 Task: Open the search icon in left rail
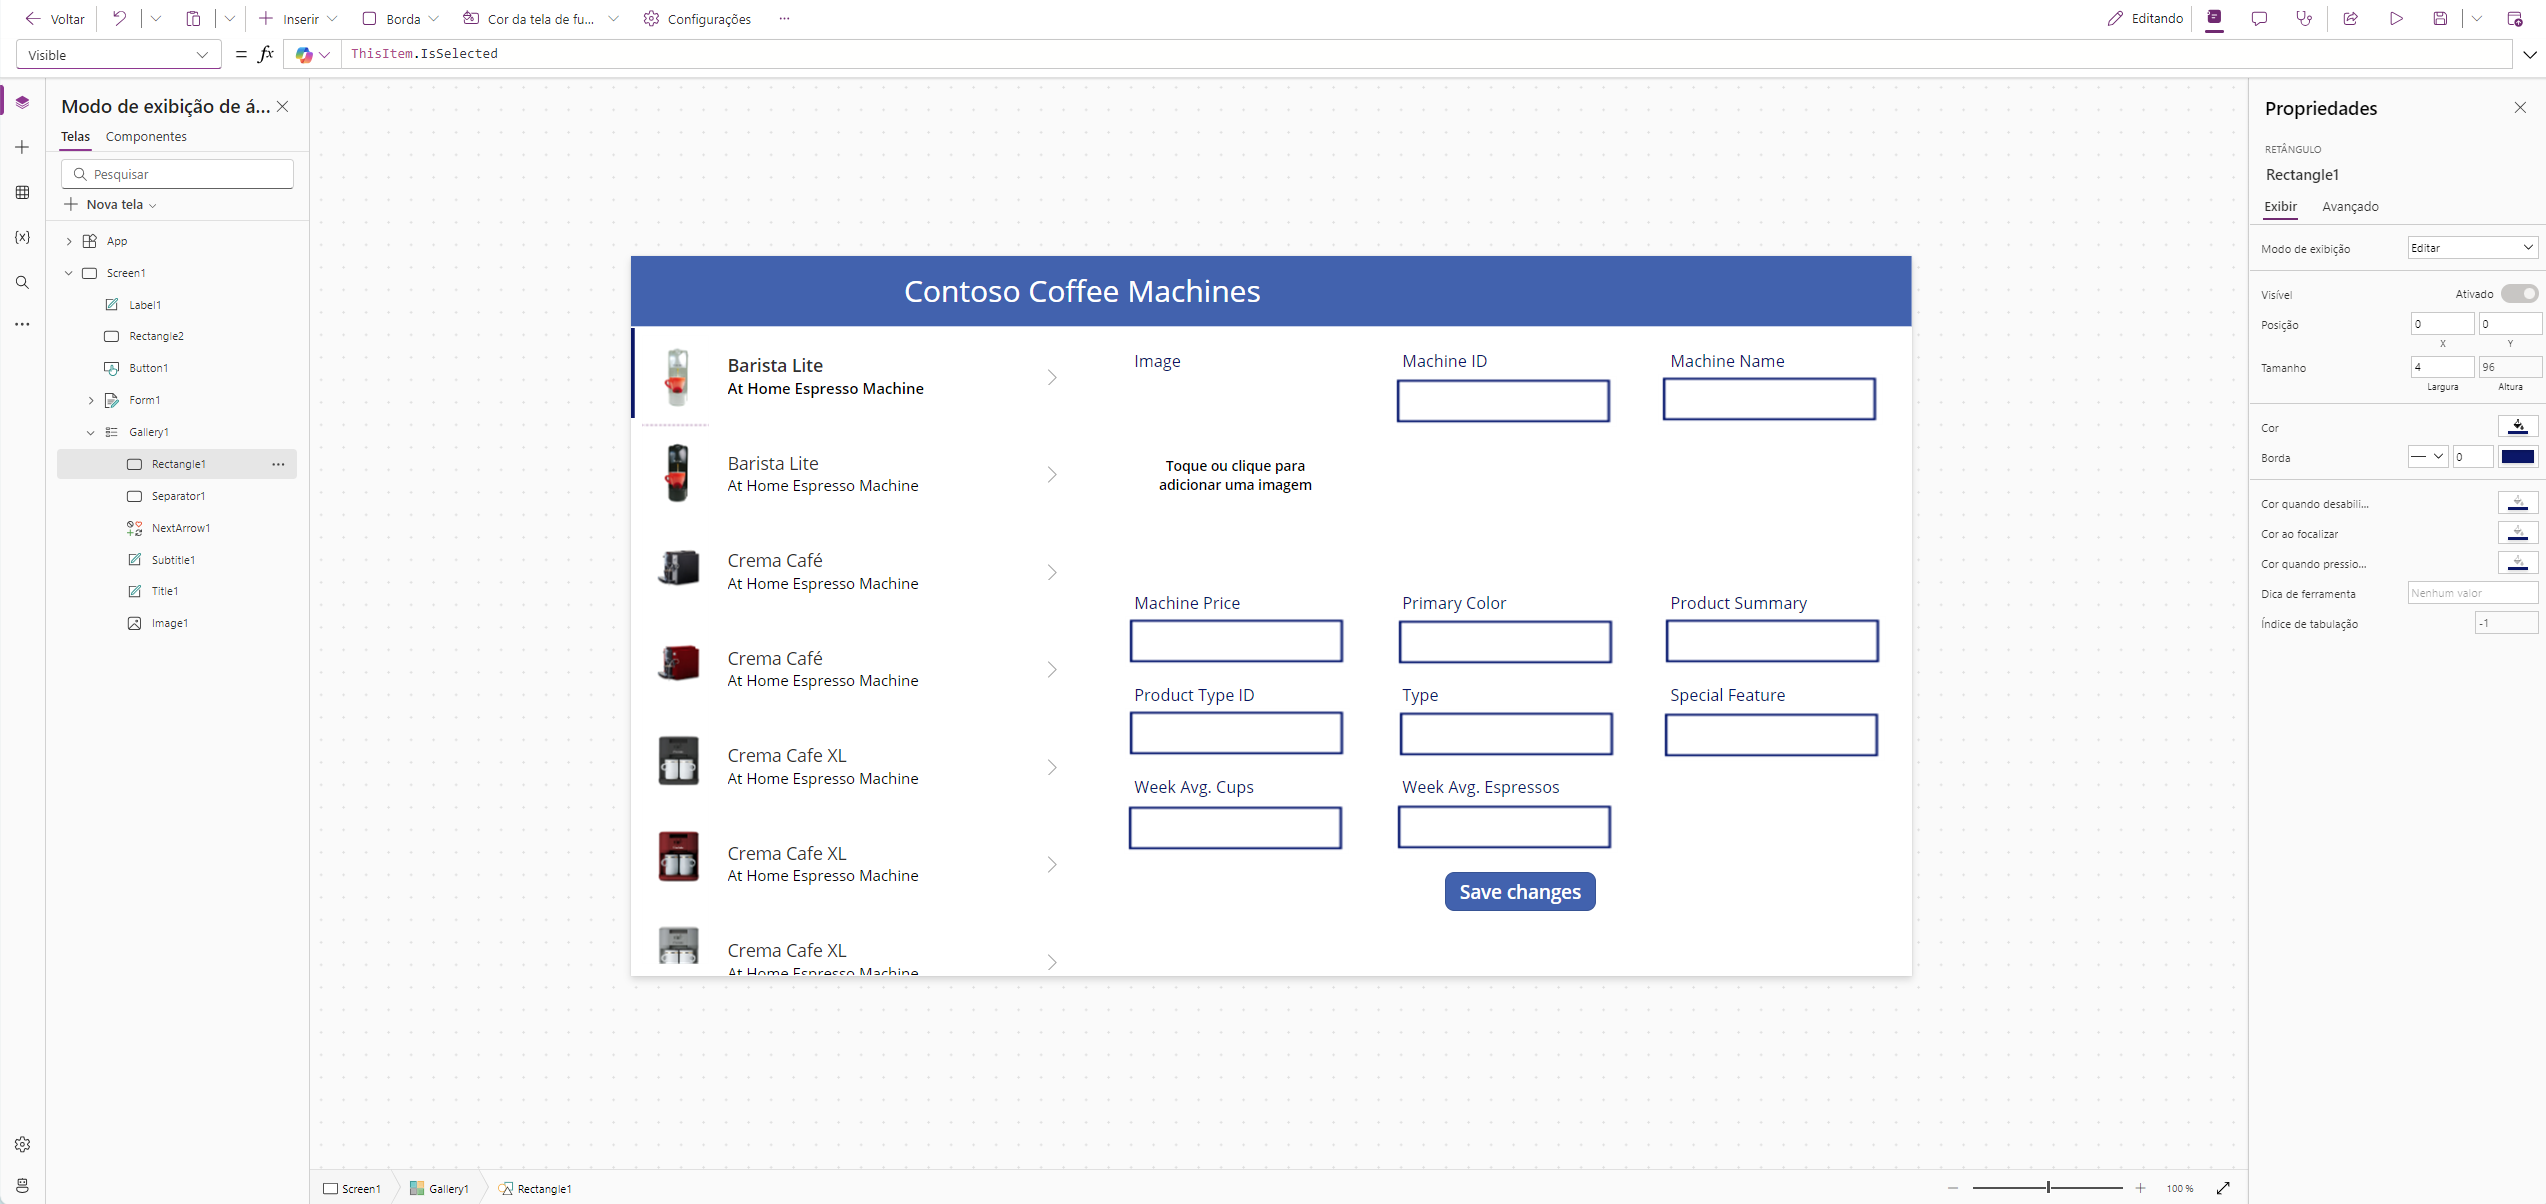(22, 282)
